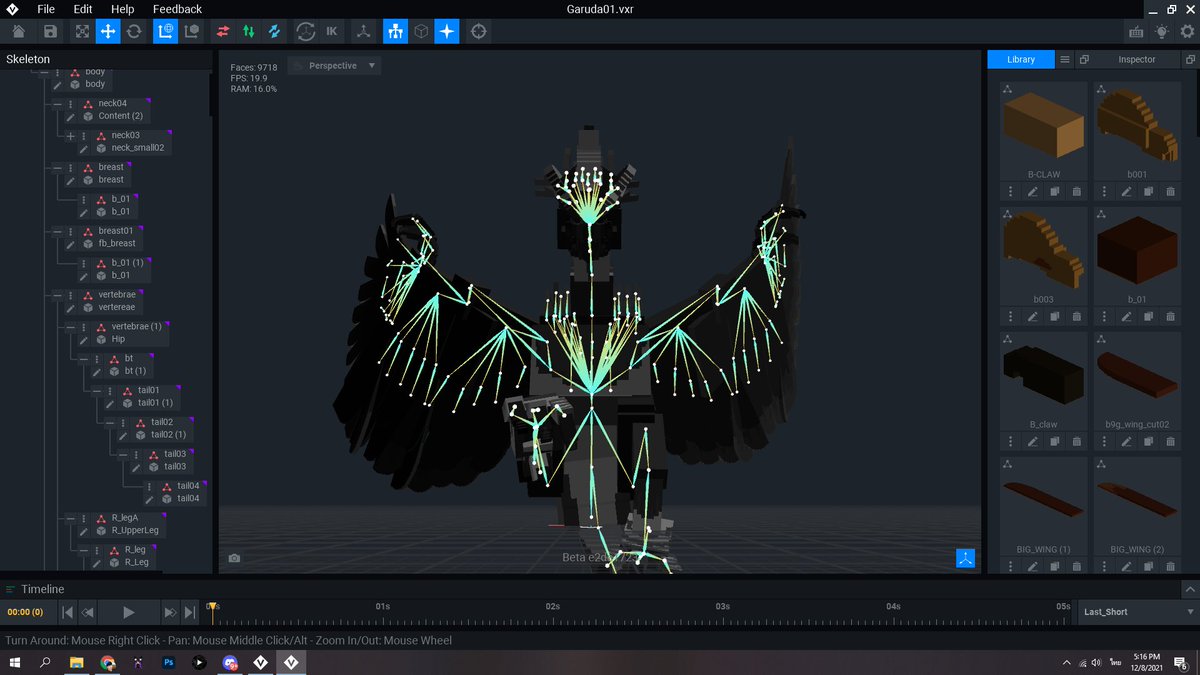The width and height of the screenshot is (1200, 675).
Task: Click the lightbulb icon at top right
Action: 1162,32
